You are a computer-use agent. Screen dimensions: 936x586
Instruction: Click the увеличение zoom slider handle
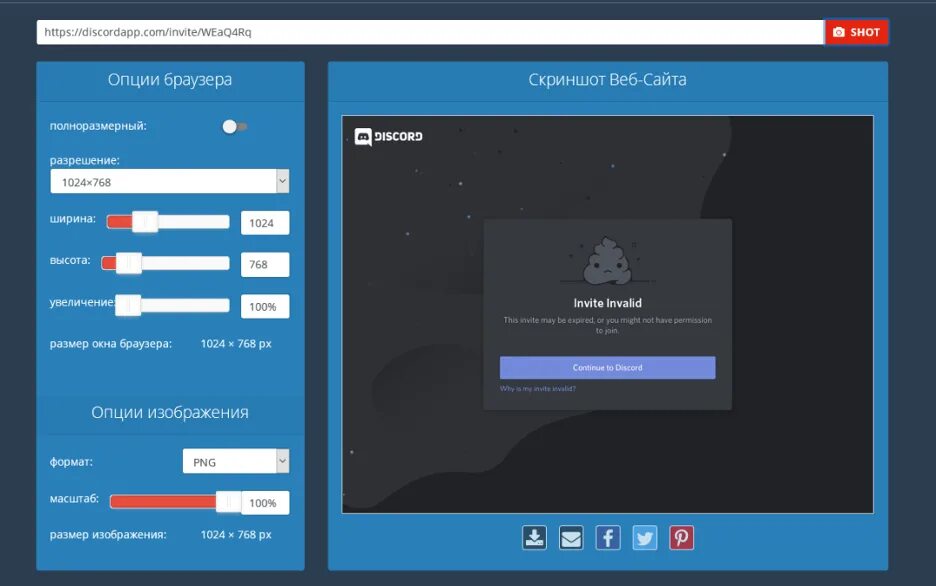pyautogui.click(x=128, y=305)
